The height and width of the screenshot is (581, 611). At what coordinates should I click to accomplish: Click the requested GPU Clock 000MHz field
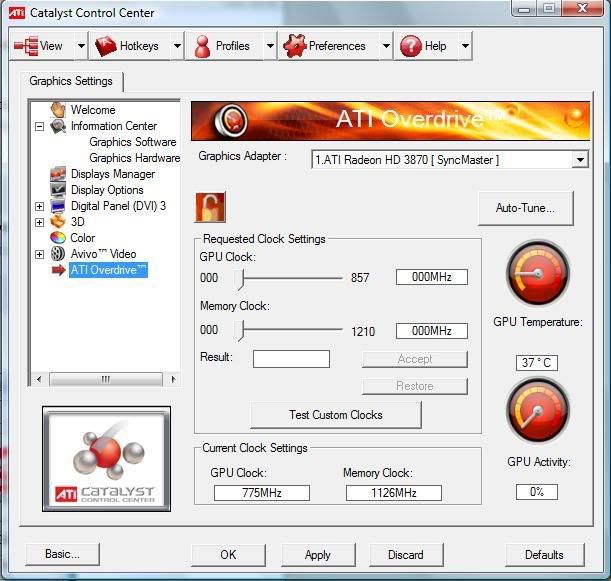(432, 277)
